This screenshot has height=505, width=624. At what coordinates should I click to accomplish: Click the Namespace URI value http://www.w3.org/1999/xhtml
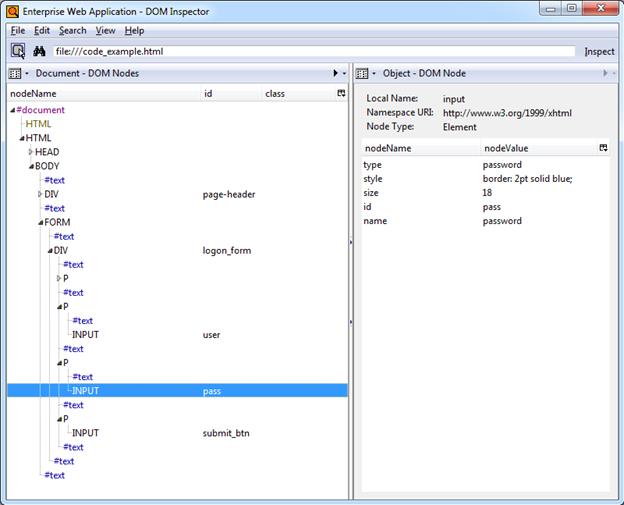[507, 113]
